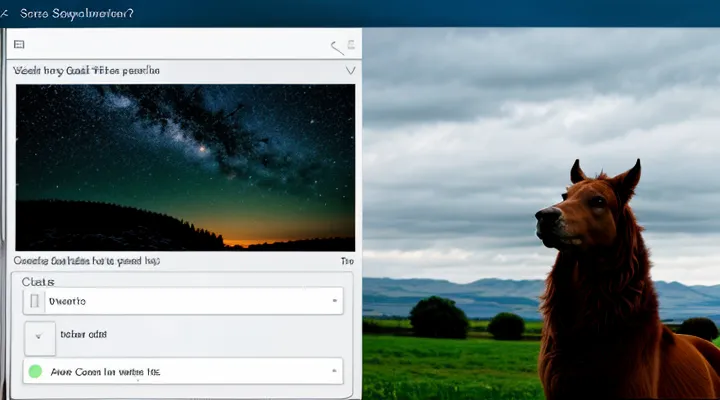
Task: Click the back arrow in the title bar
Action: click(x=6, y=14)
